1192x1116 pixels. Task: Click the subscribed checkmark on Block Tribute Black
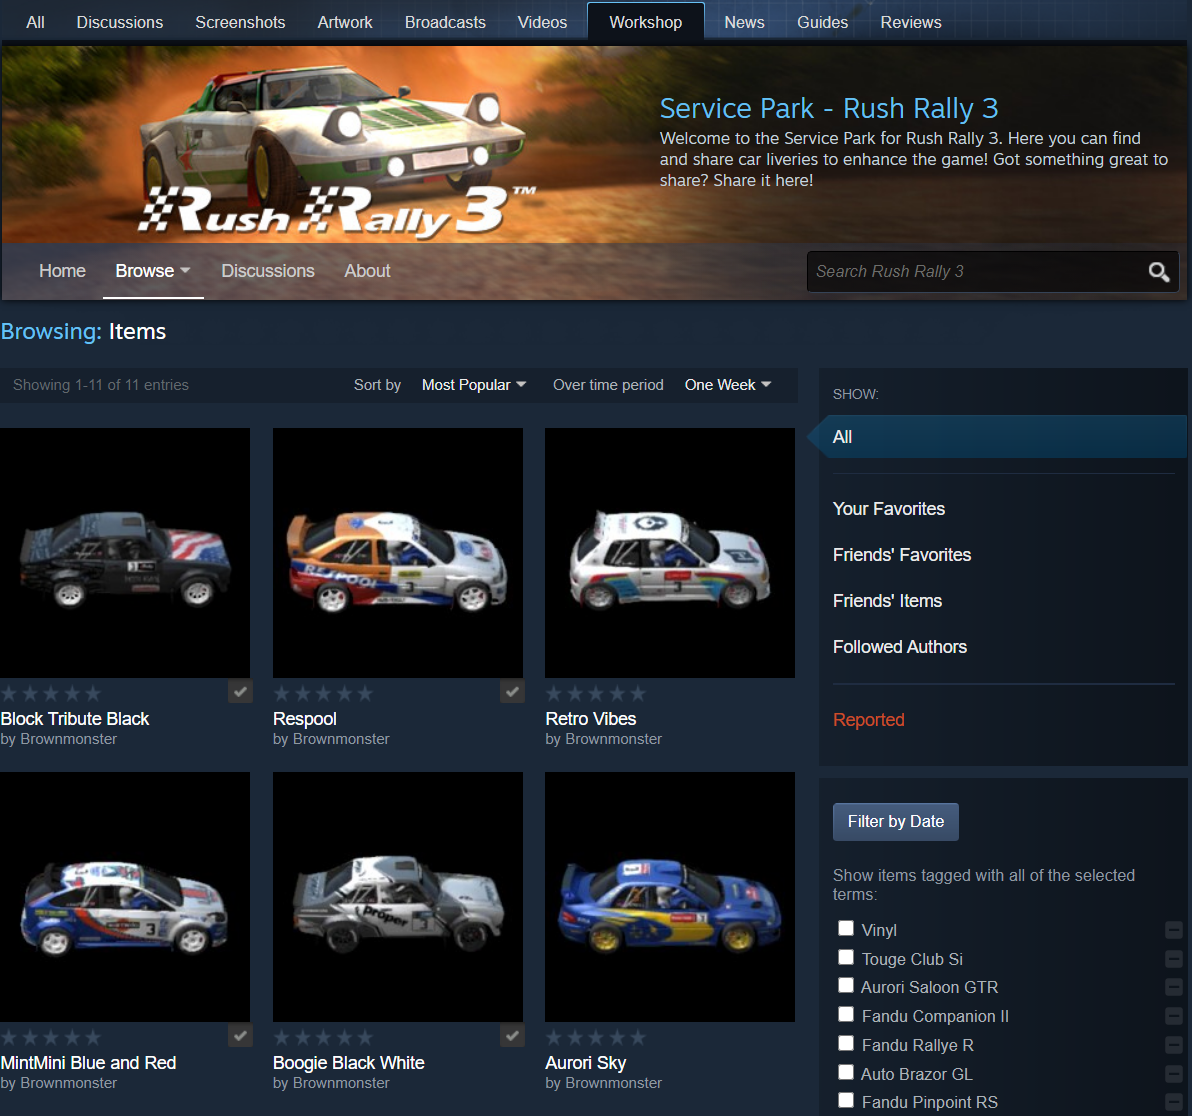[240, 691]
